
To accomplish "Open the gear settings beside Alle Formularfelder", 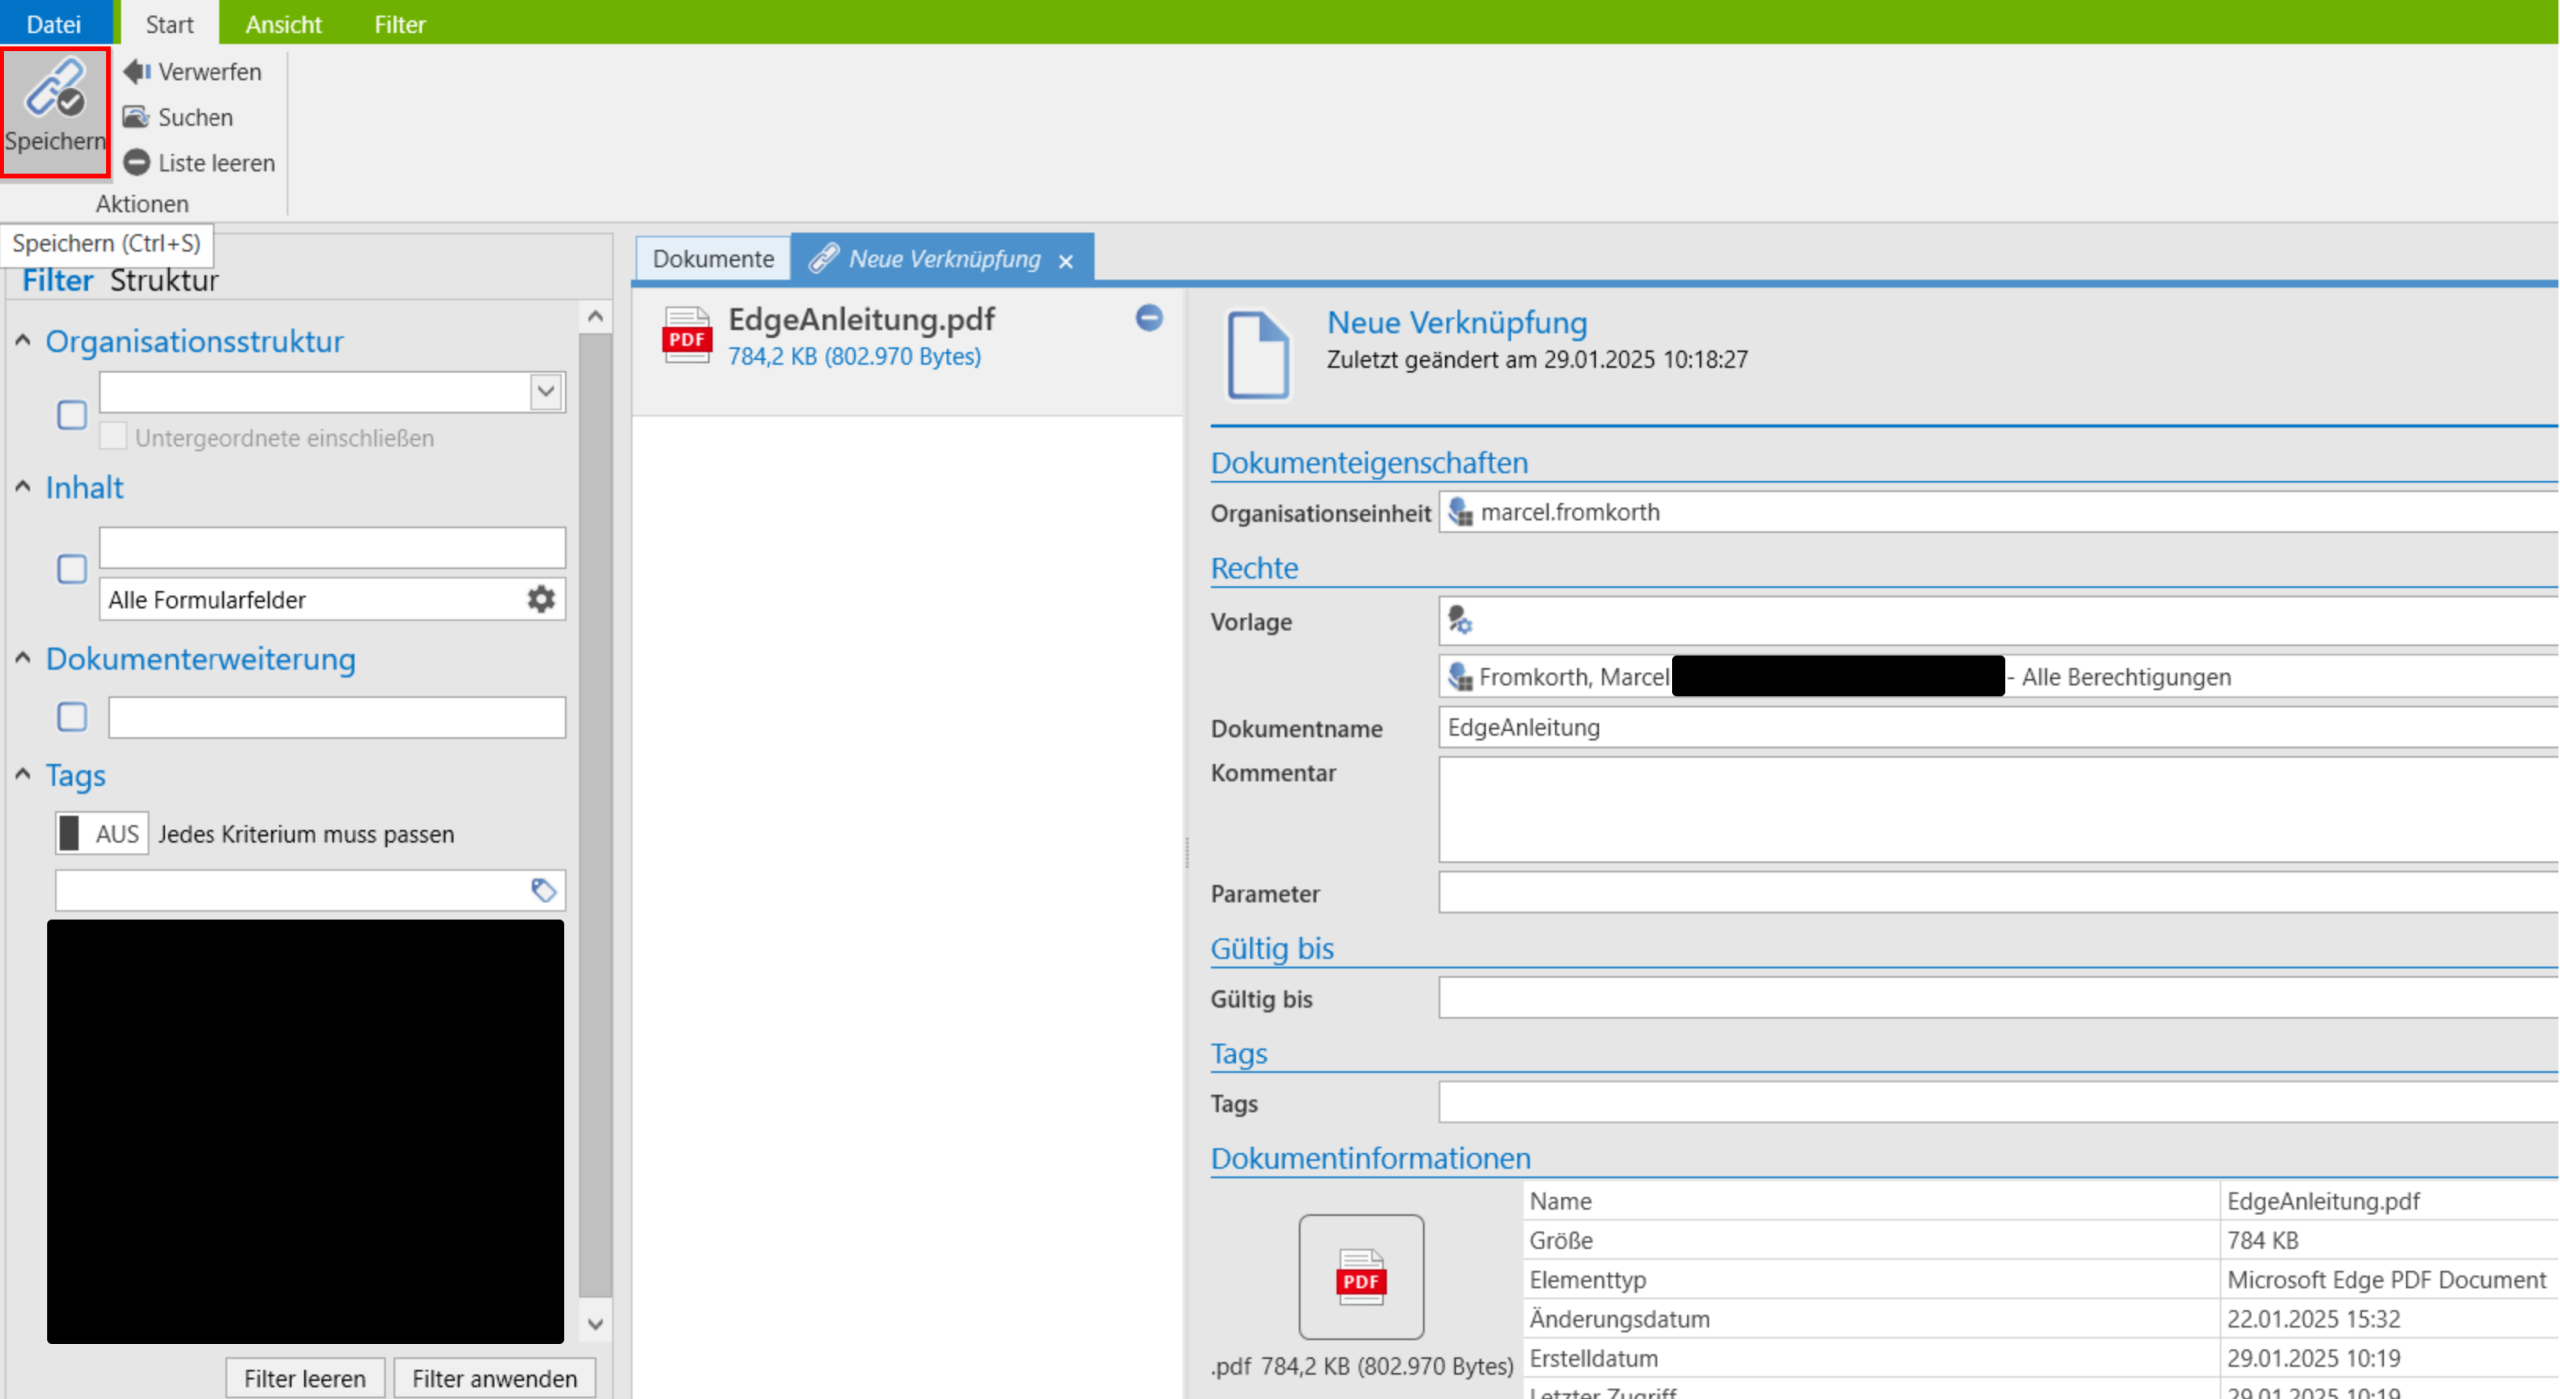I will (x=540, y=599).
